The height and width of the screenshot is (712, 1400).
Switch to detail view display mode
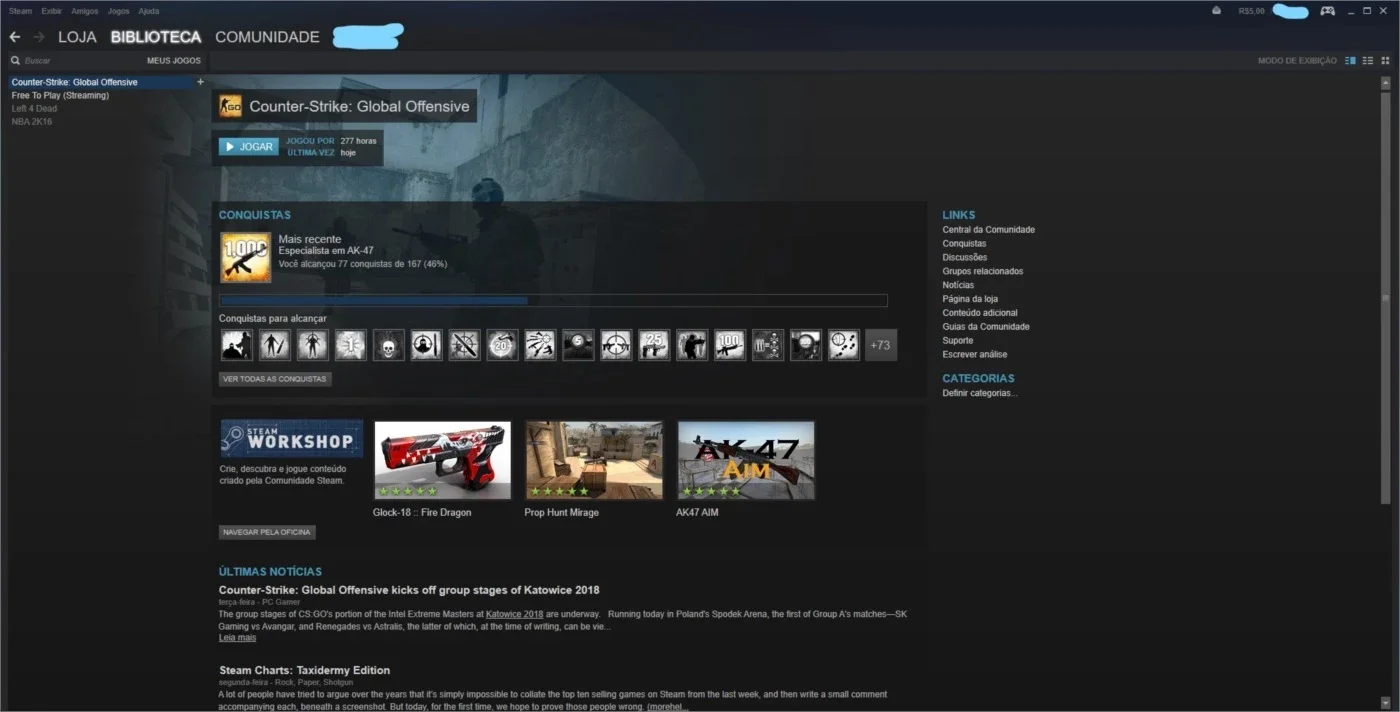[1350, 61]
